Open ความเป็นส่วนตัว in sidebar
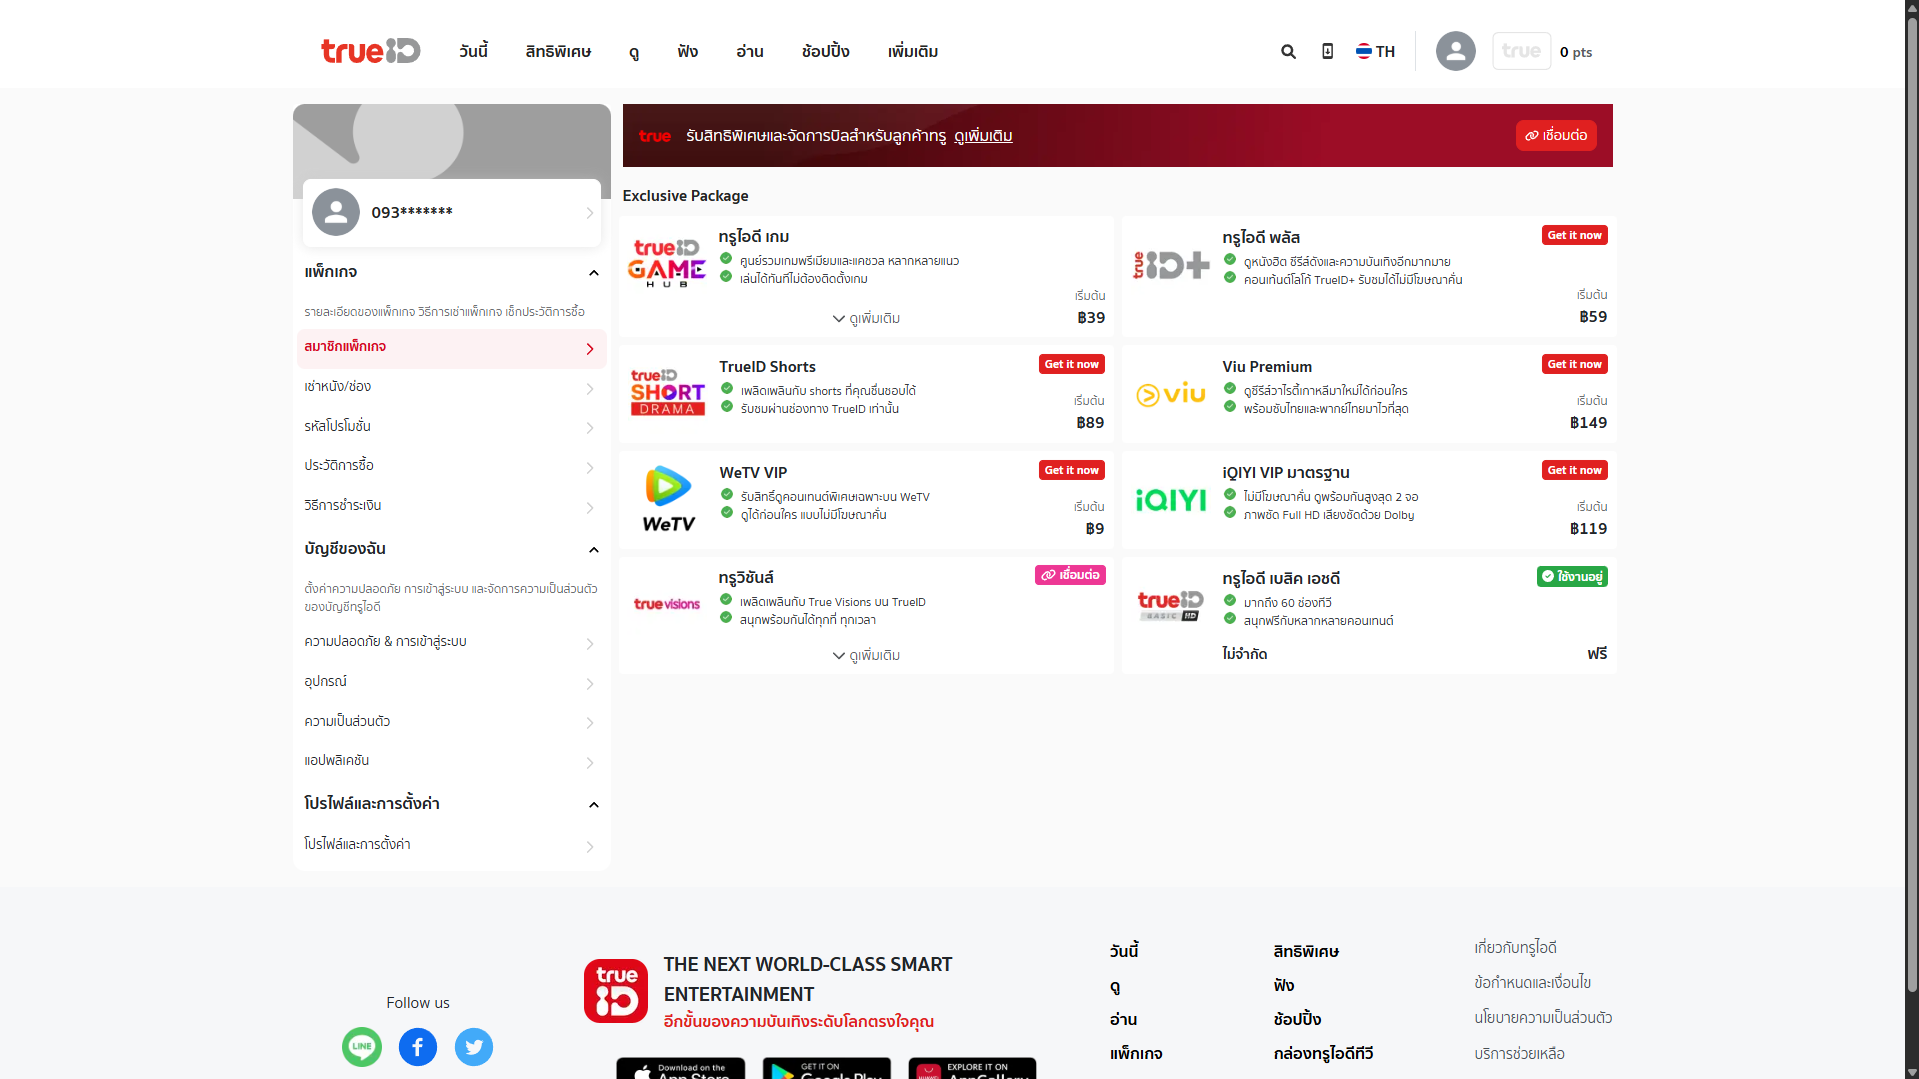The height and width of the screenshot is (1079, 1919). (x=452, y=722)
